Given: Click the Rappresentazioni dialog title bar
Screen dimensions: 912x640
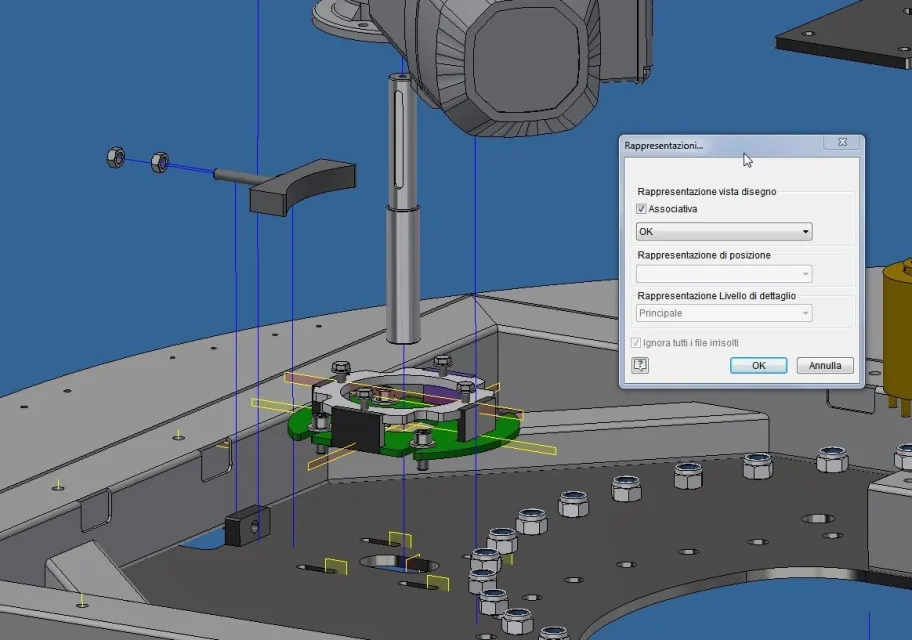Looking at the screenshot, I should 721,145.
